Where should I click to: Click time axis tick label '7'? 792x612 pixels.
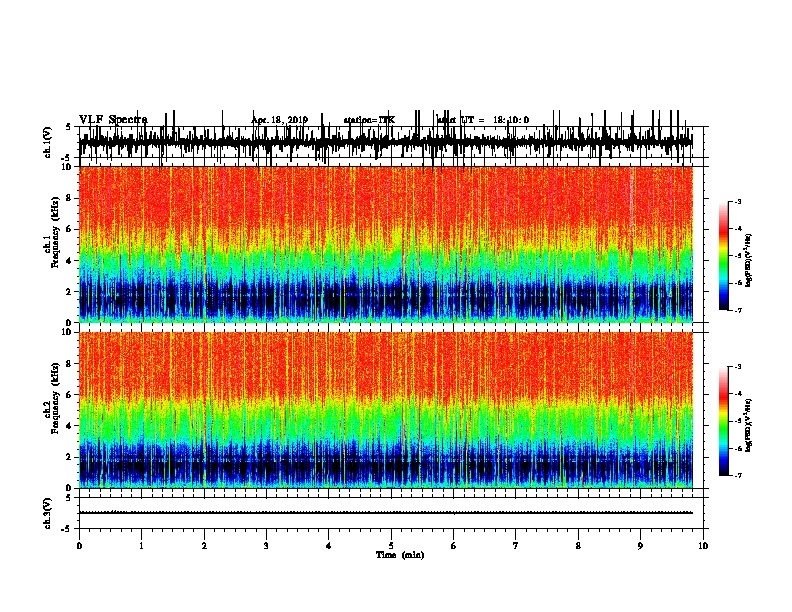click(516, 546)
